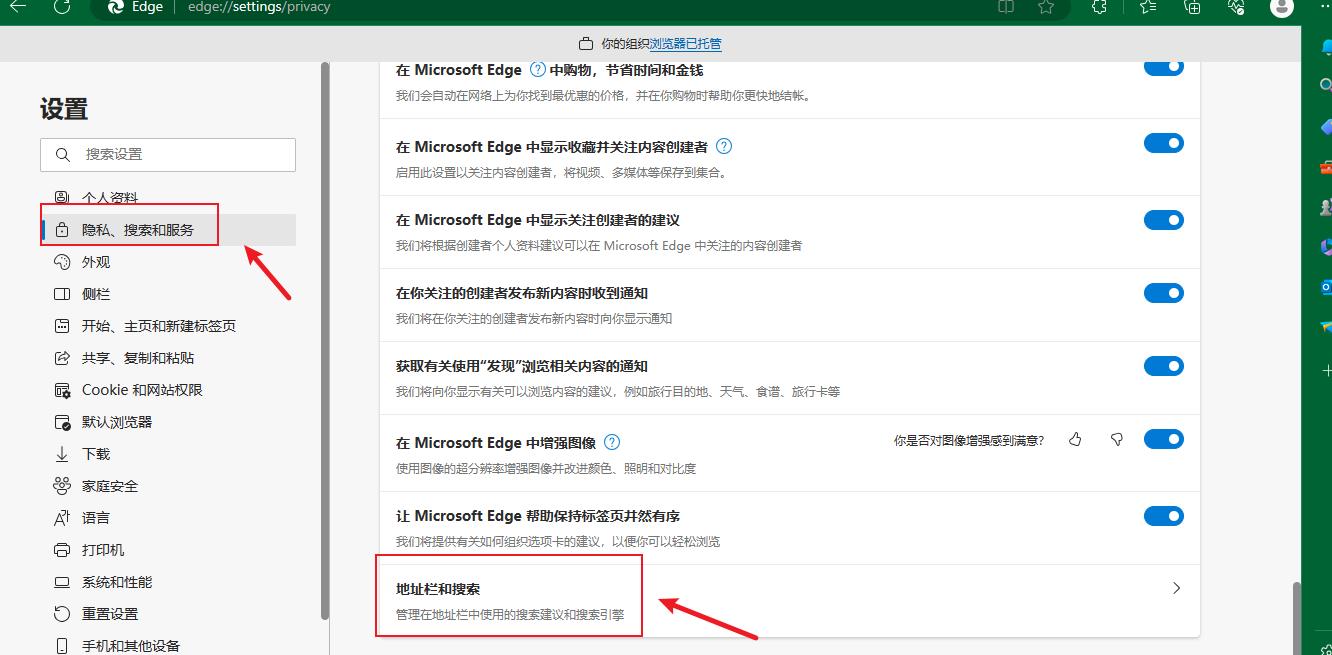The width and height of the screenshot is (1332, 655).
Task: Turn off the image enhancement toggle
Action: (1163, 438)
